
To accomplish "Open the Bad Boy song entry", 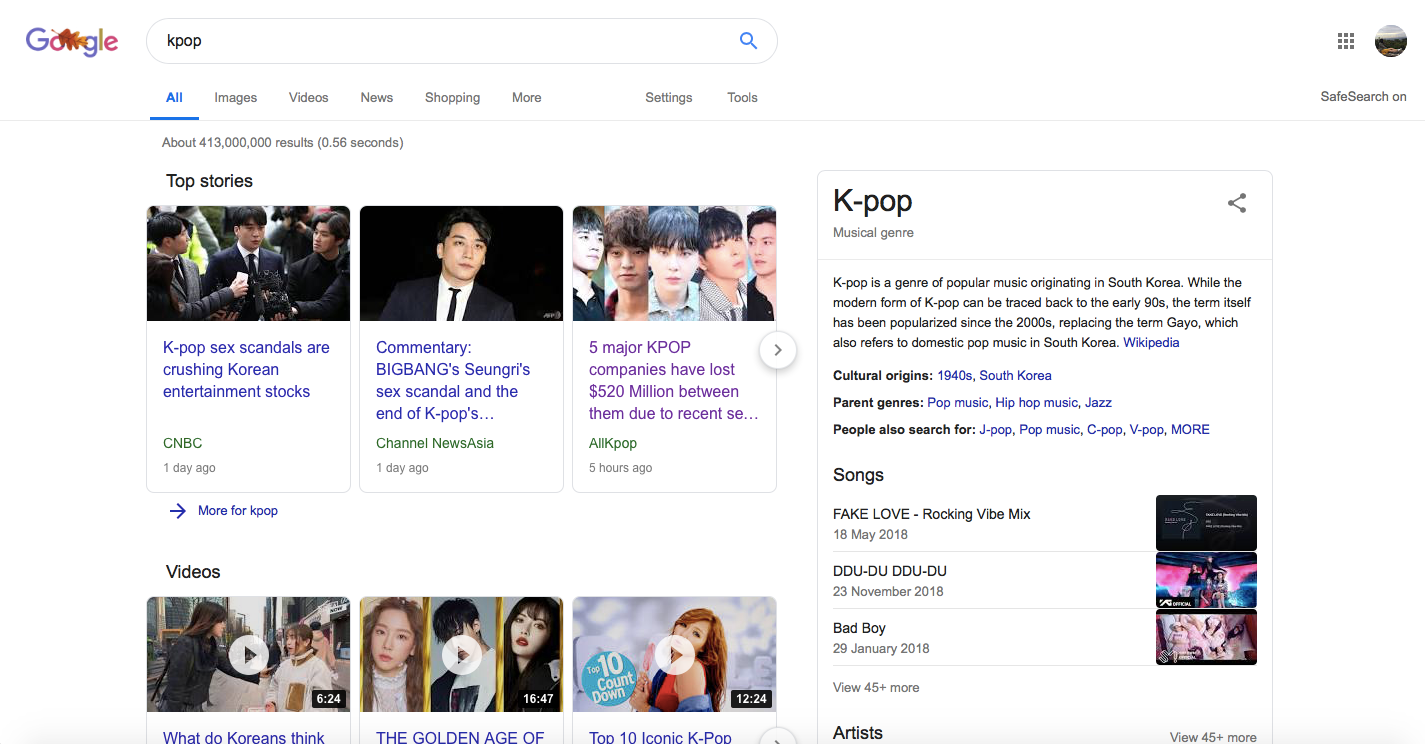I will click(x=859, y=628).
